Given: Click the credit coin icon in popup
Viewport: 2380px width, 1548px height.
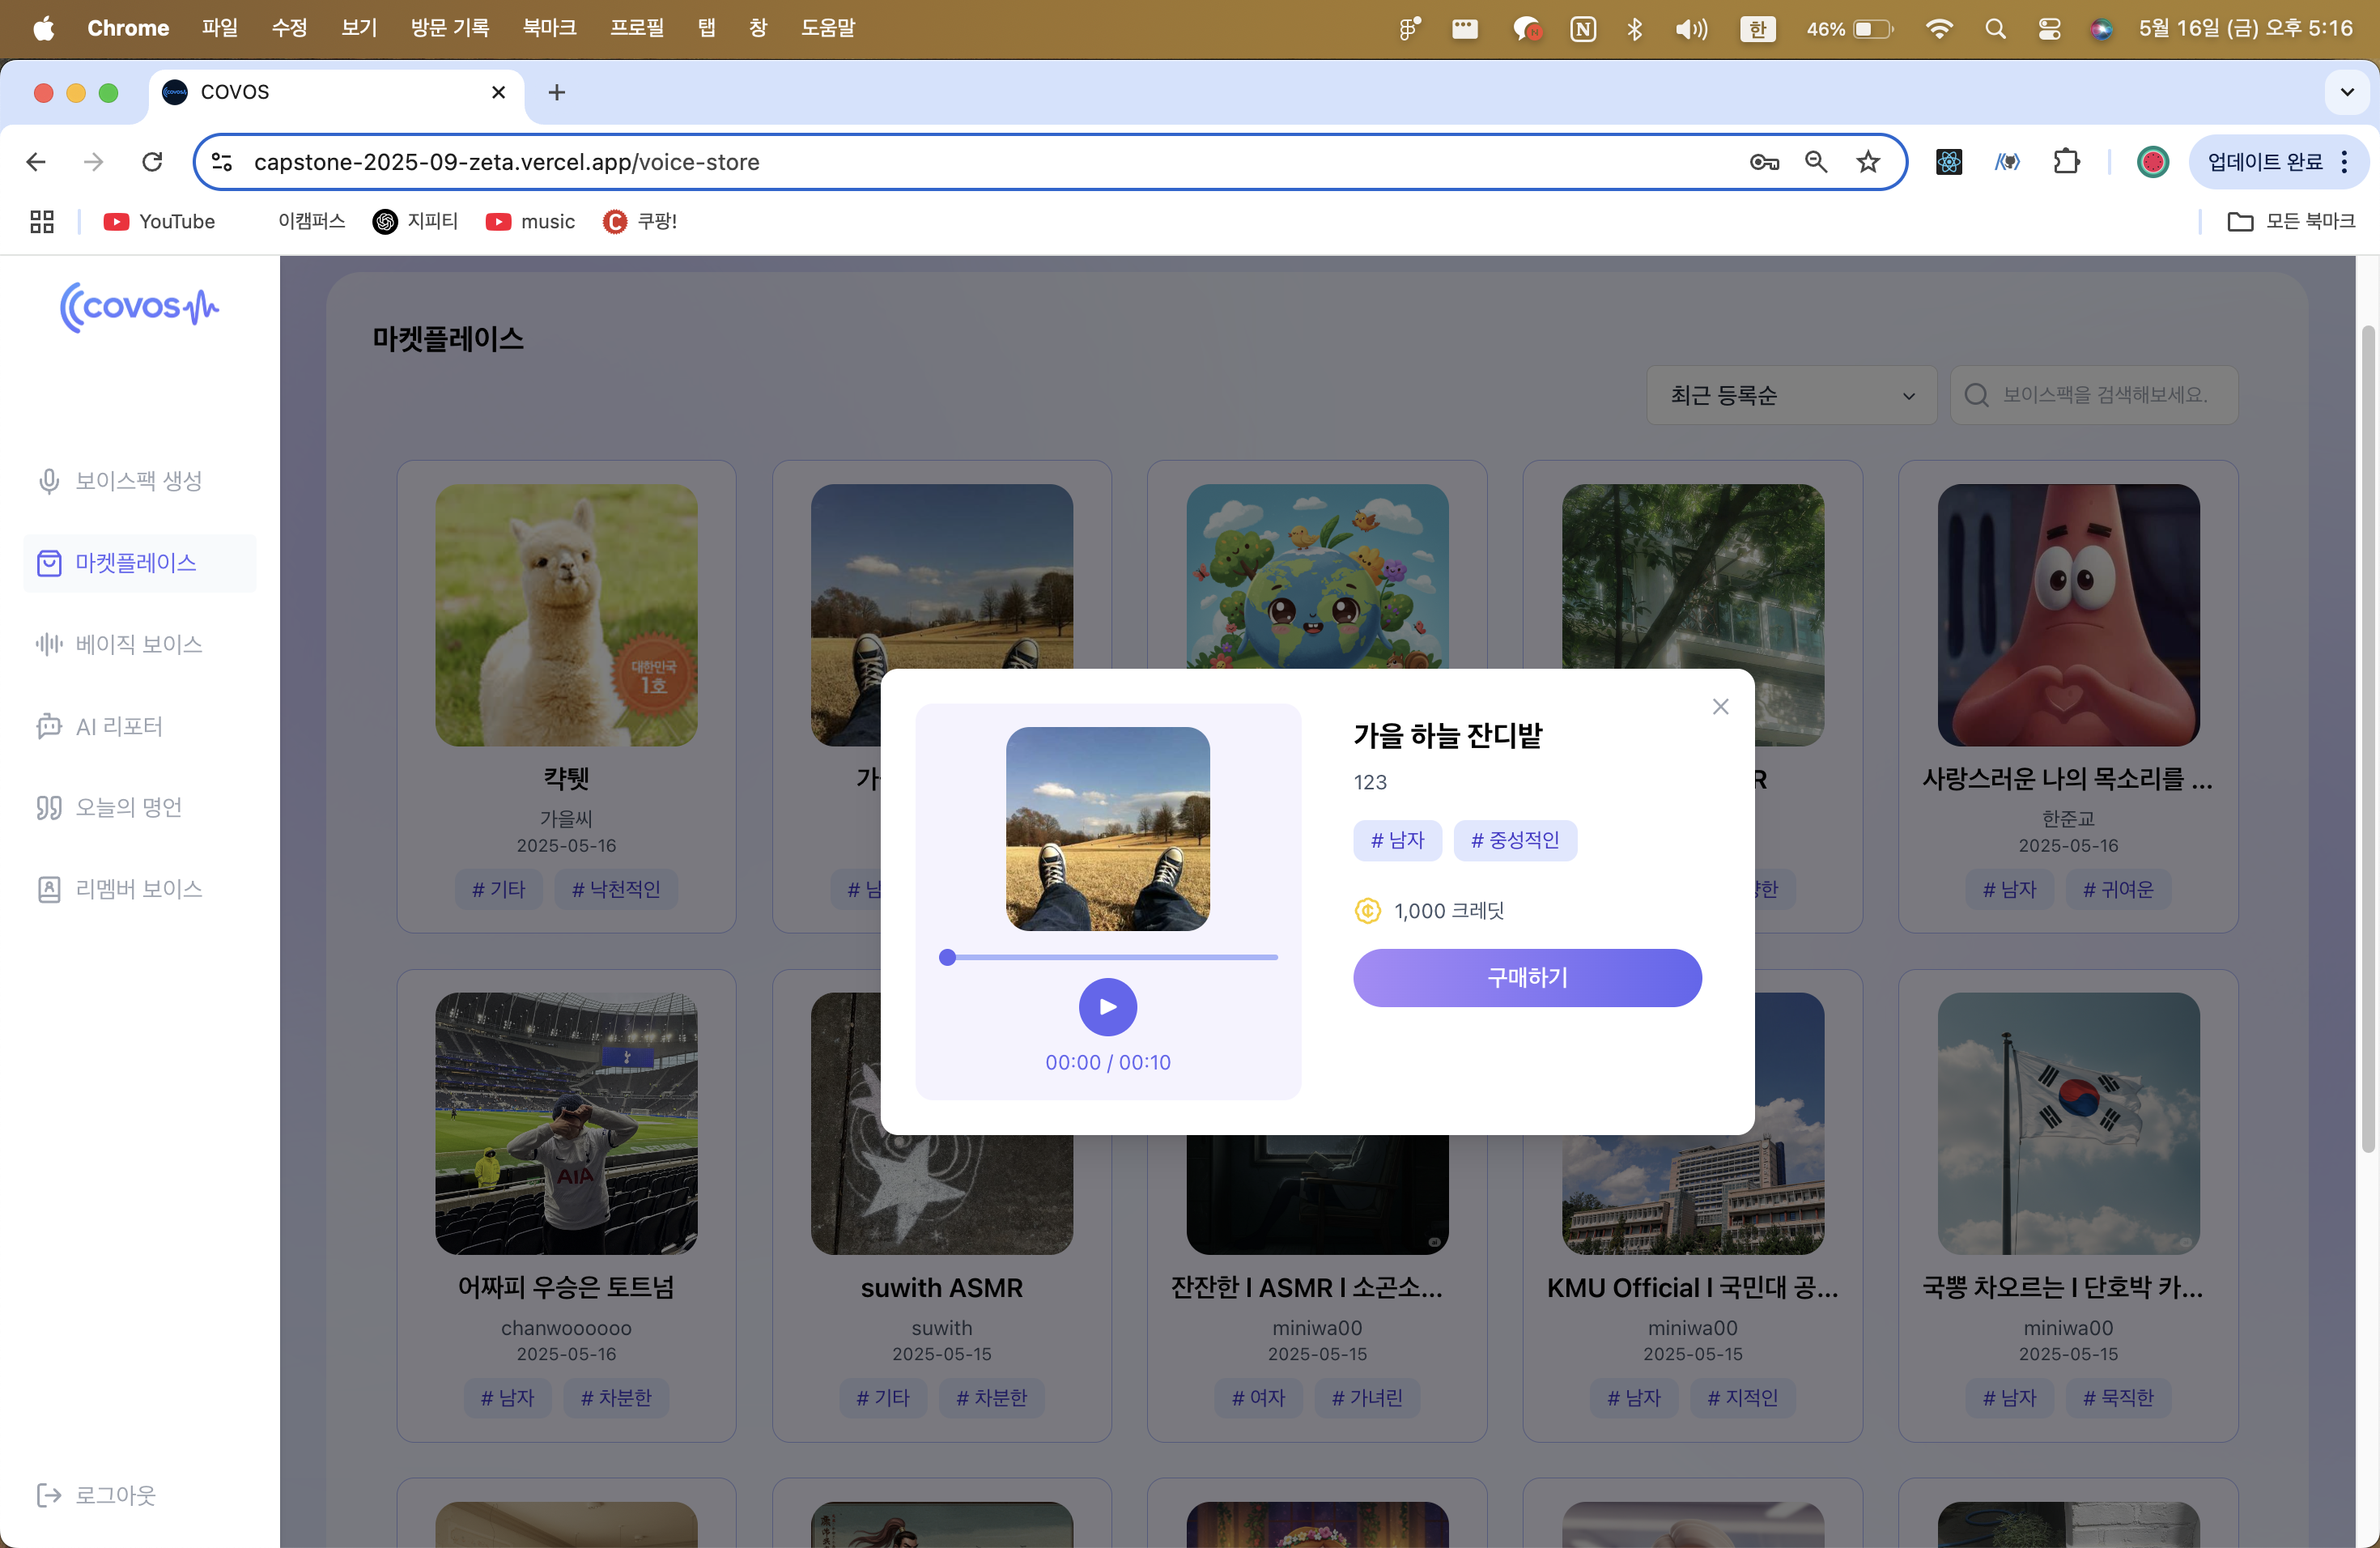Looking at the screenshot, I should point(1367,910).
